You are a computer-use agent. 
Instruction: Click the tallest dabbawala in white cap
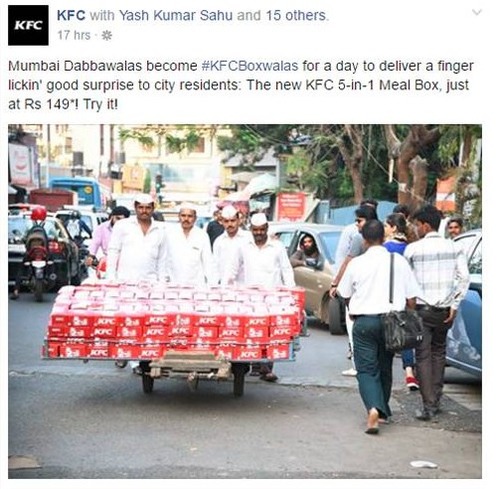[x=138, y=238]
